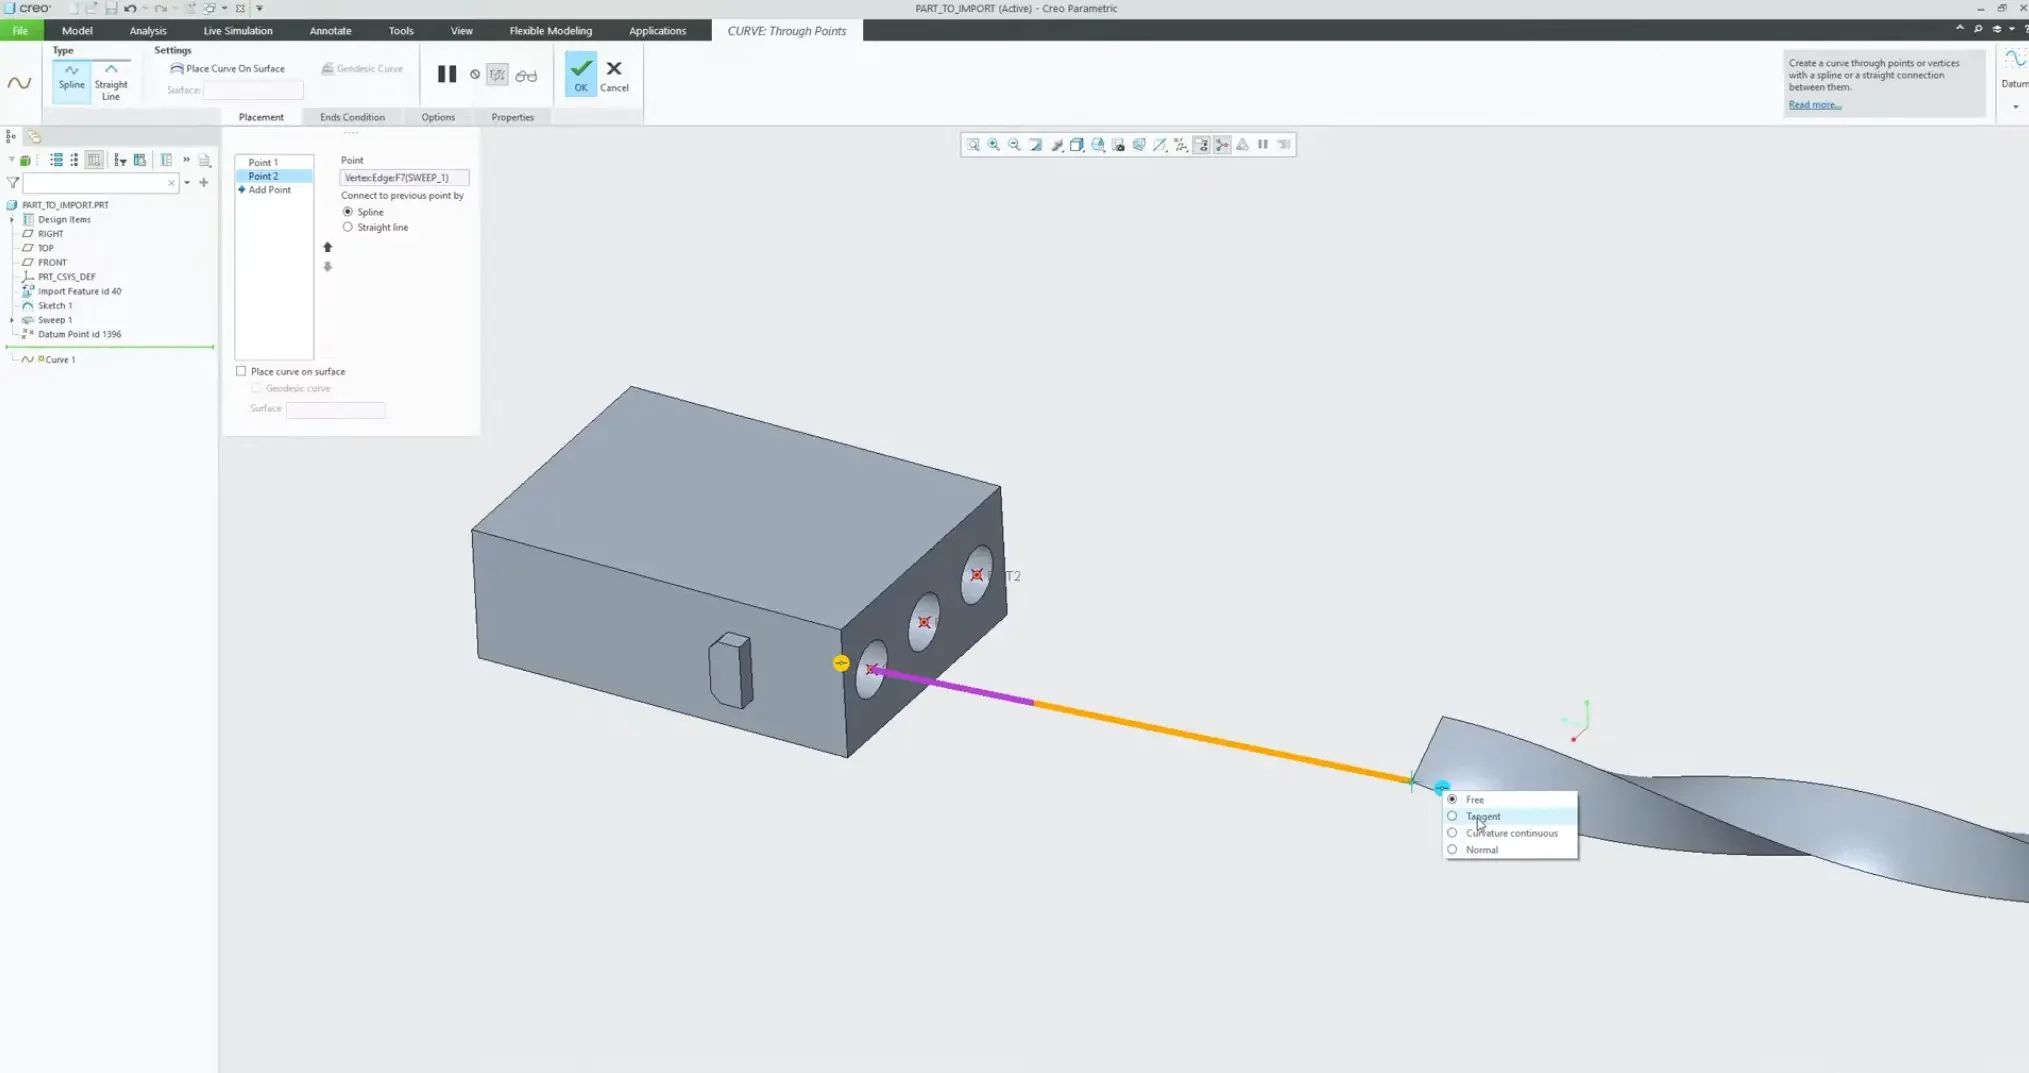Image resolution: width=2029 pixels, height=1073 pixels.
Task: Toggle the Perspective View icon
Action: click(x=1139, y=145)
